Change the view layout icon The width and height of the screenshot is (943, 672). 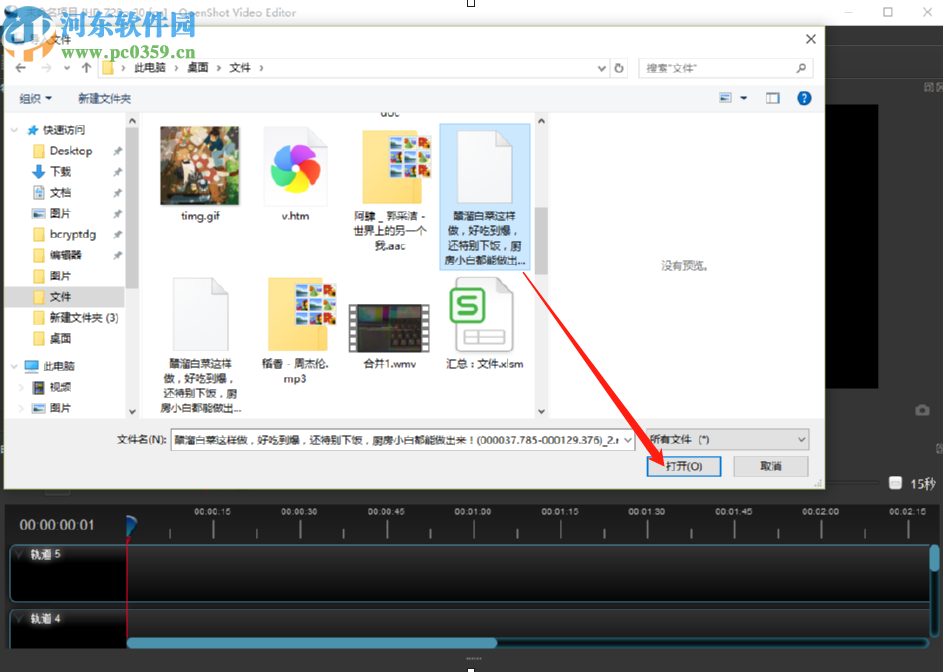point(726,98)
